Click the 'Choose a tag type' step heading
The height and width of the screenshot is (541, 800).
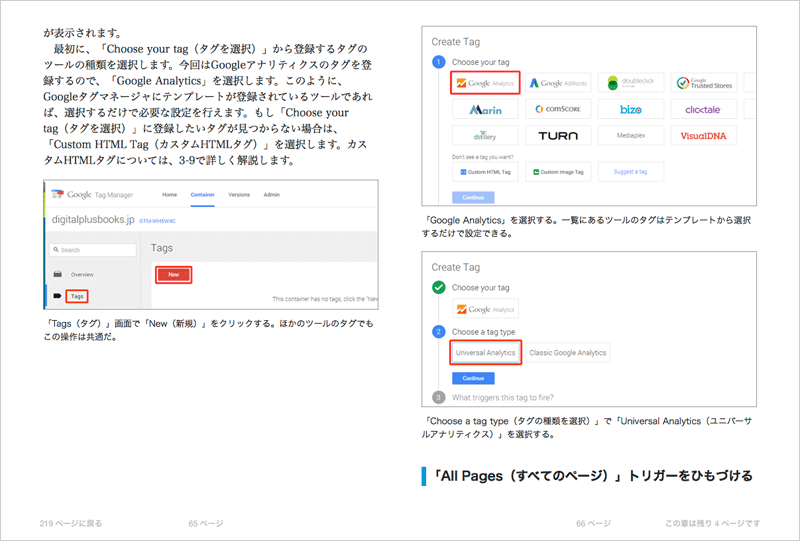[x=483, y=332]
